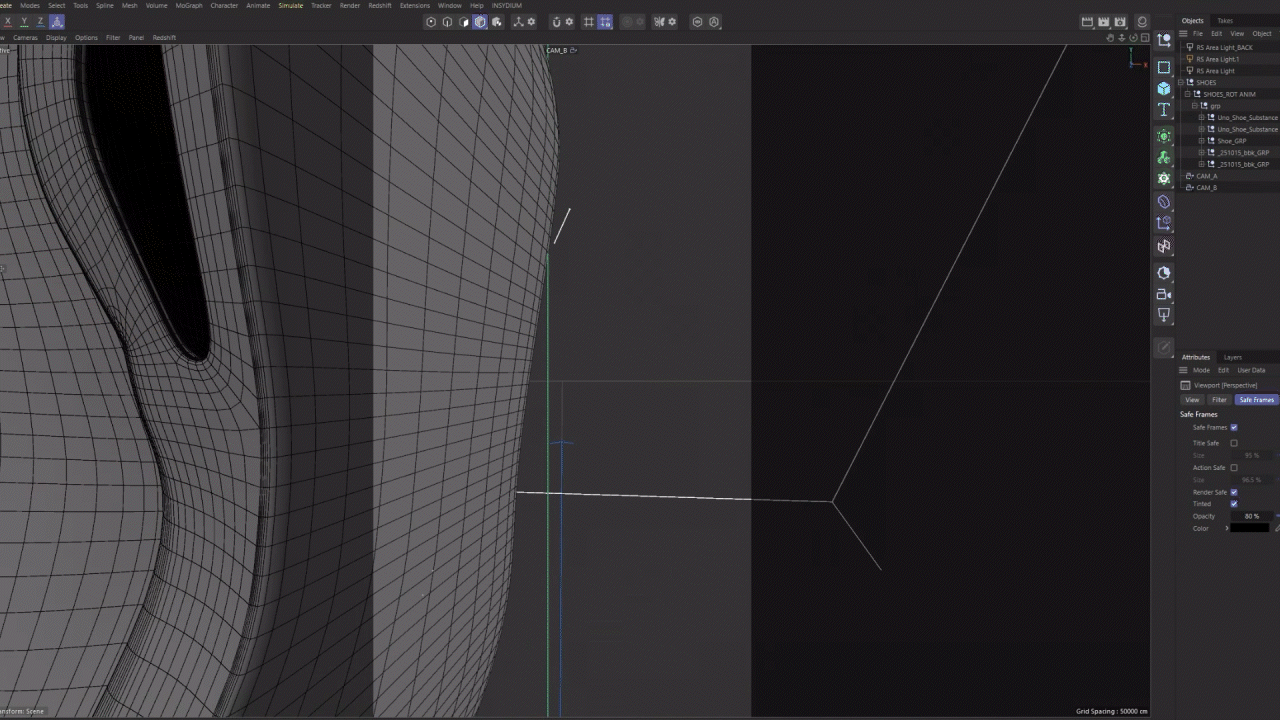This screenshot has width=1280, height=720.
Task: Click the Symmetry butterfly icon
Action: coord(659,22)
